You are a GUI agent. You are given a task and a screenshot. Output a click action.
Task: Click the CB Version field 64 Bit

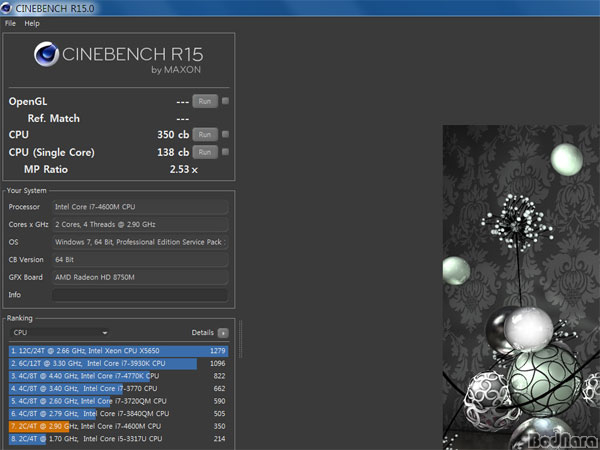click(x=140, y=260)
